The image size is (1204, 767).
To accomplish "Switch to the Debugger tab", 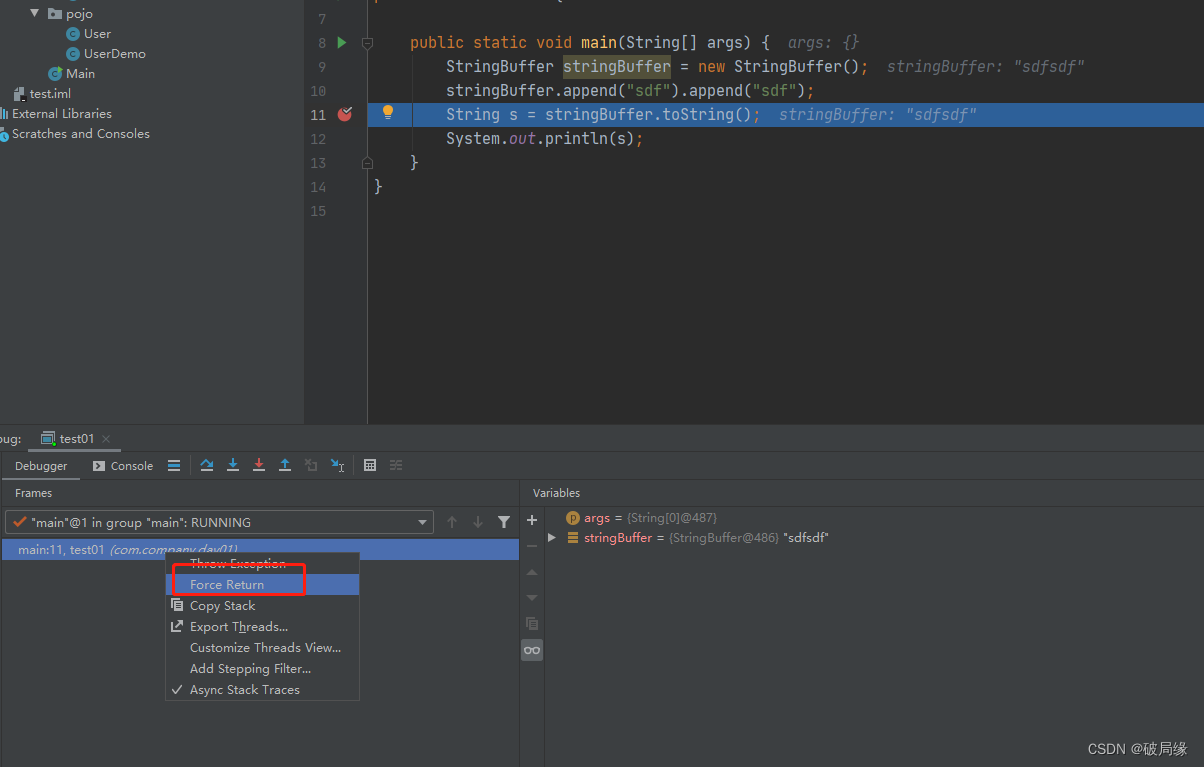I will pyautogui.click(x=41, y=466).
